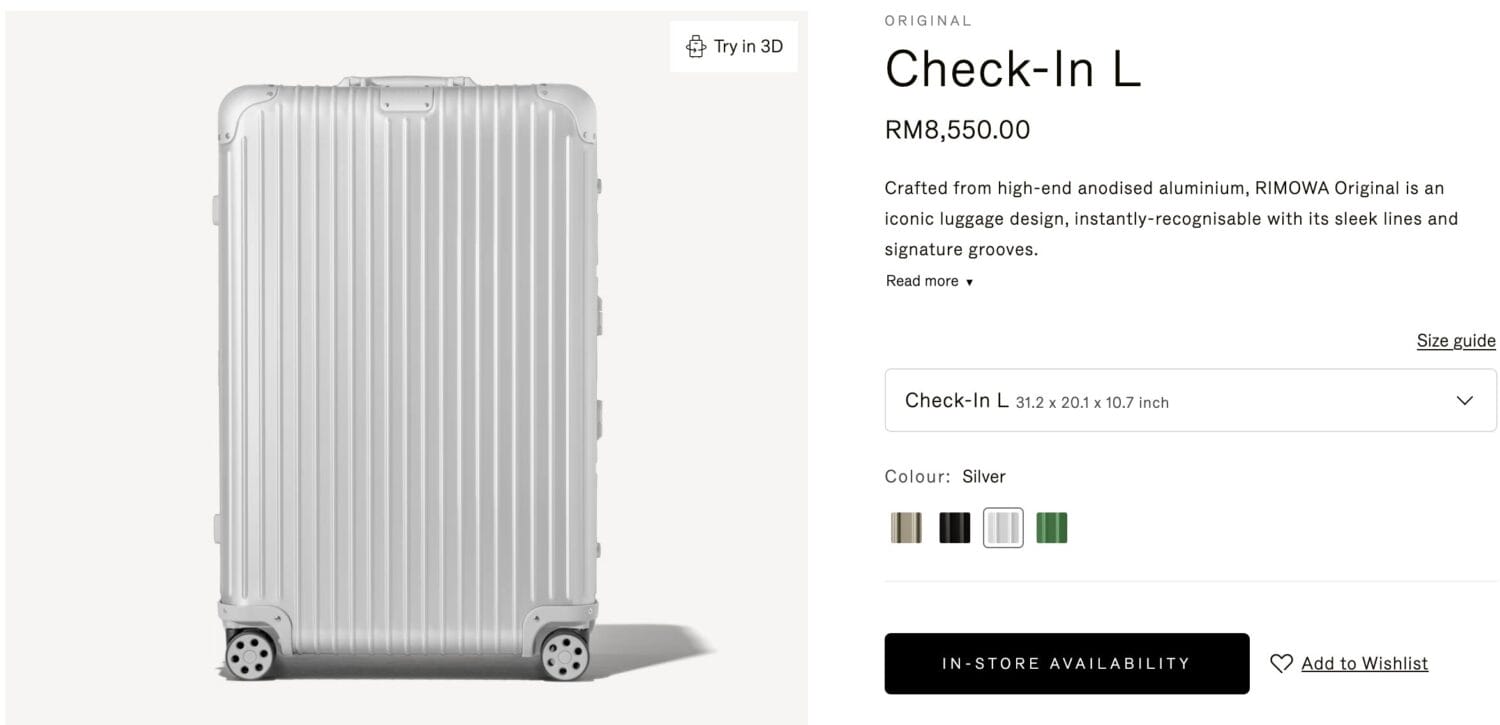Pick the green colour swatch
The image size is (1500, 725).
tap(1051, 527)
